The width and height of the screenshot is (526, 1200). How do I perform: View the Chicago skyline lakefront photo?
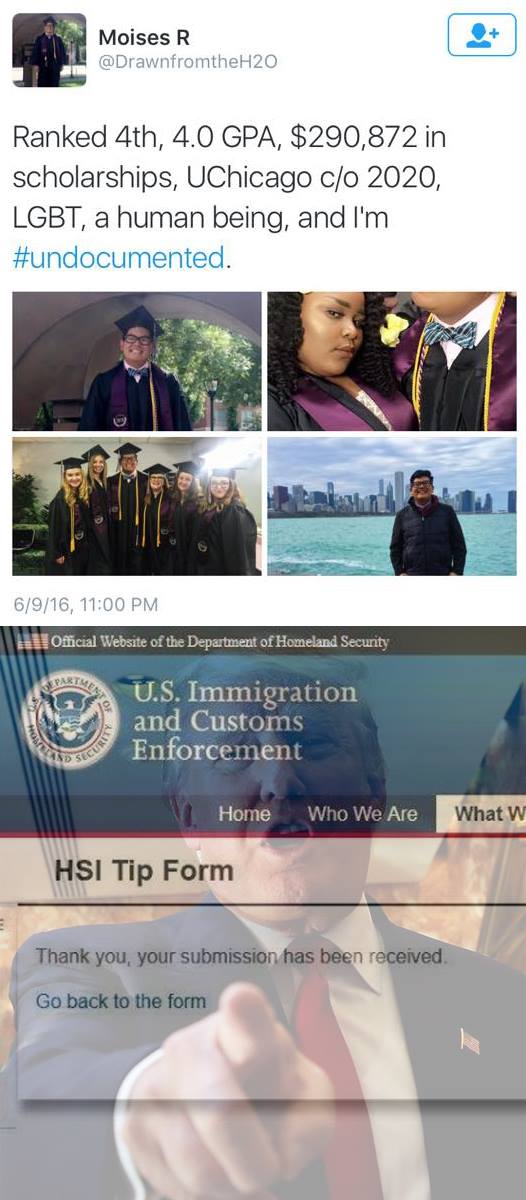391,506
